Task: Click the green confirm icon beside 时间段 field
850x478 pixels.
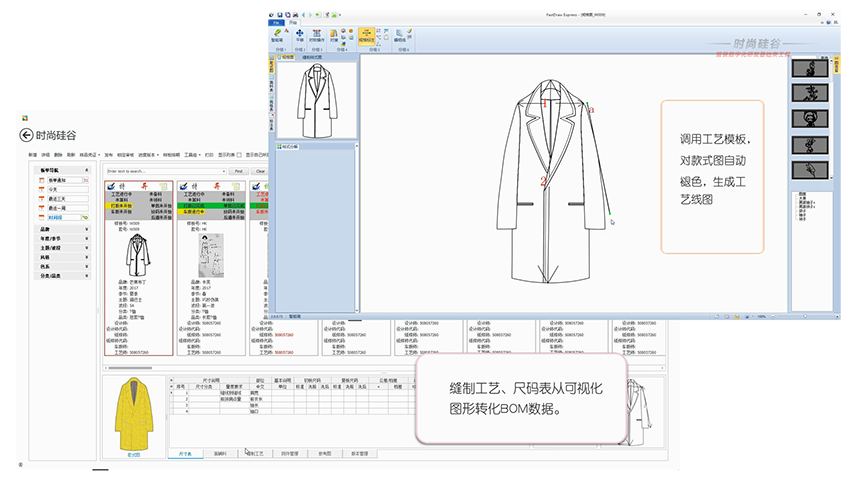Action: point(85,217)
